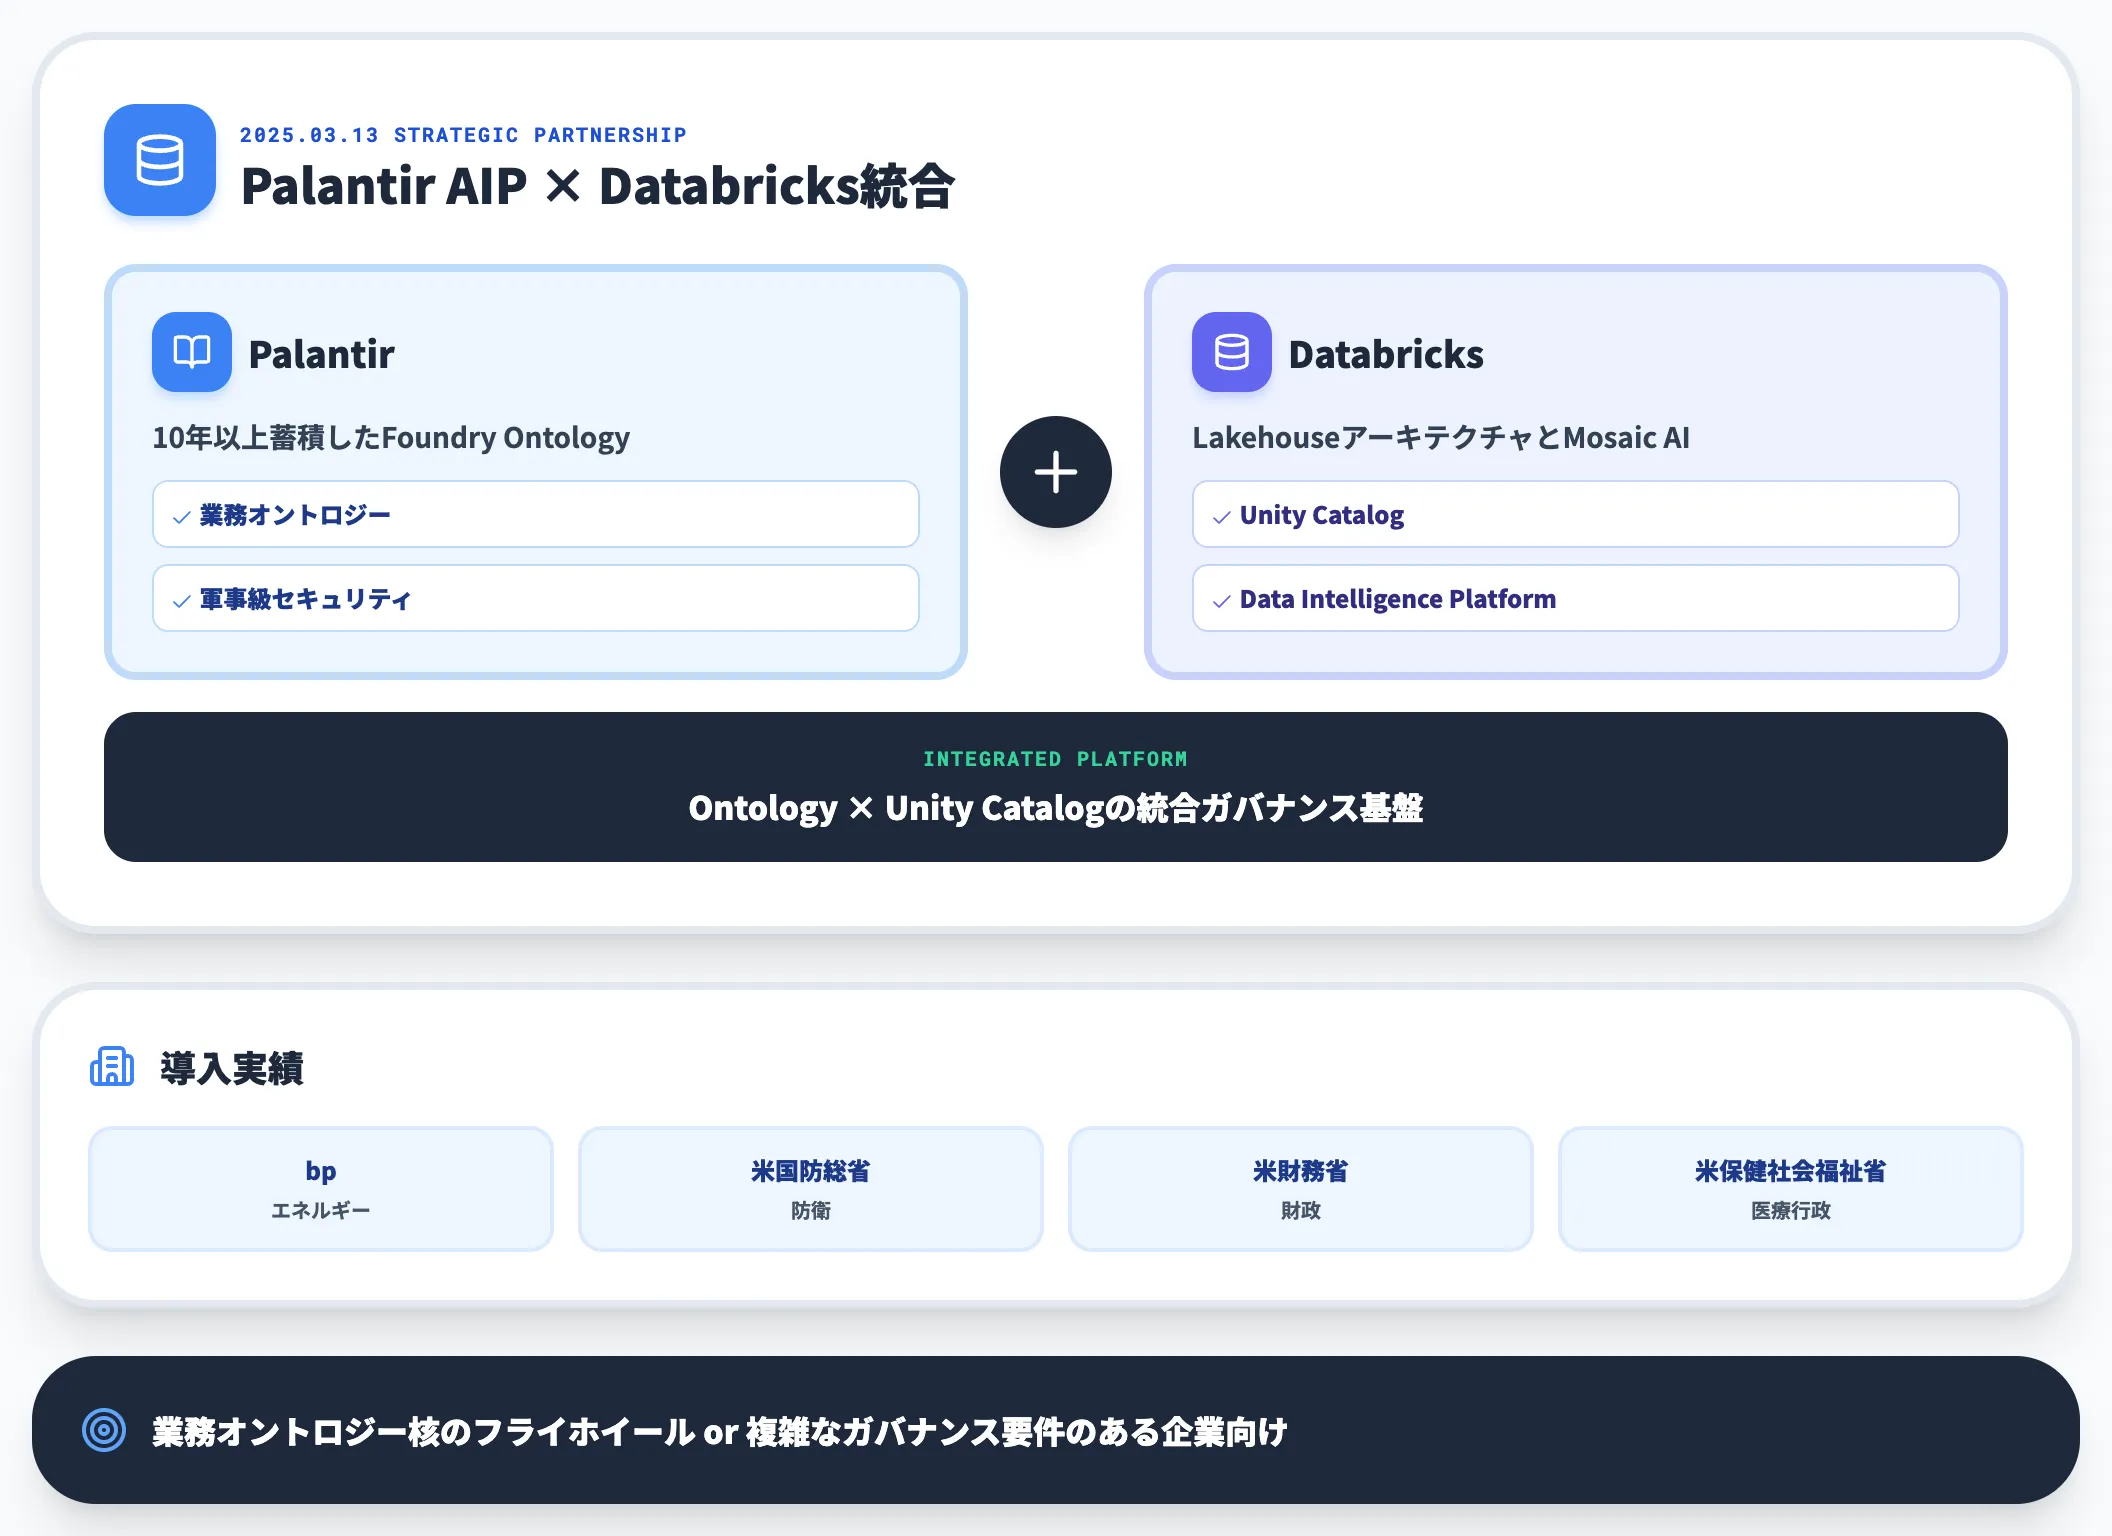Click the building icon next to 導入実績
Viewport: 2112px width, 1536px height.
(x=112, y=1067)
